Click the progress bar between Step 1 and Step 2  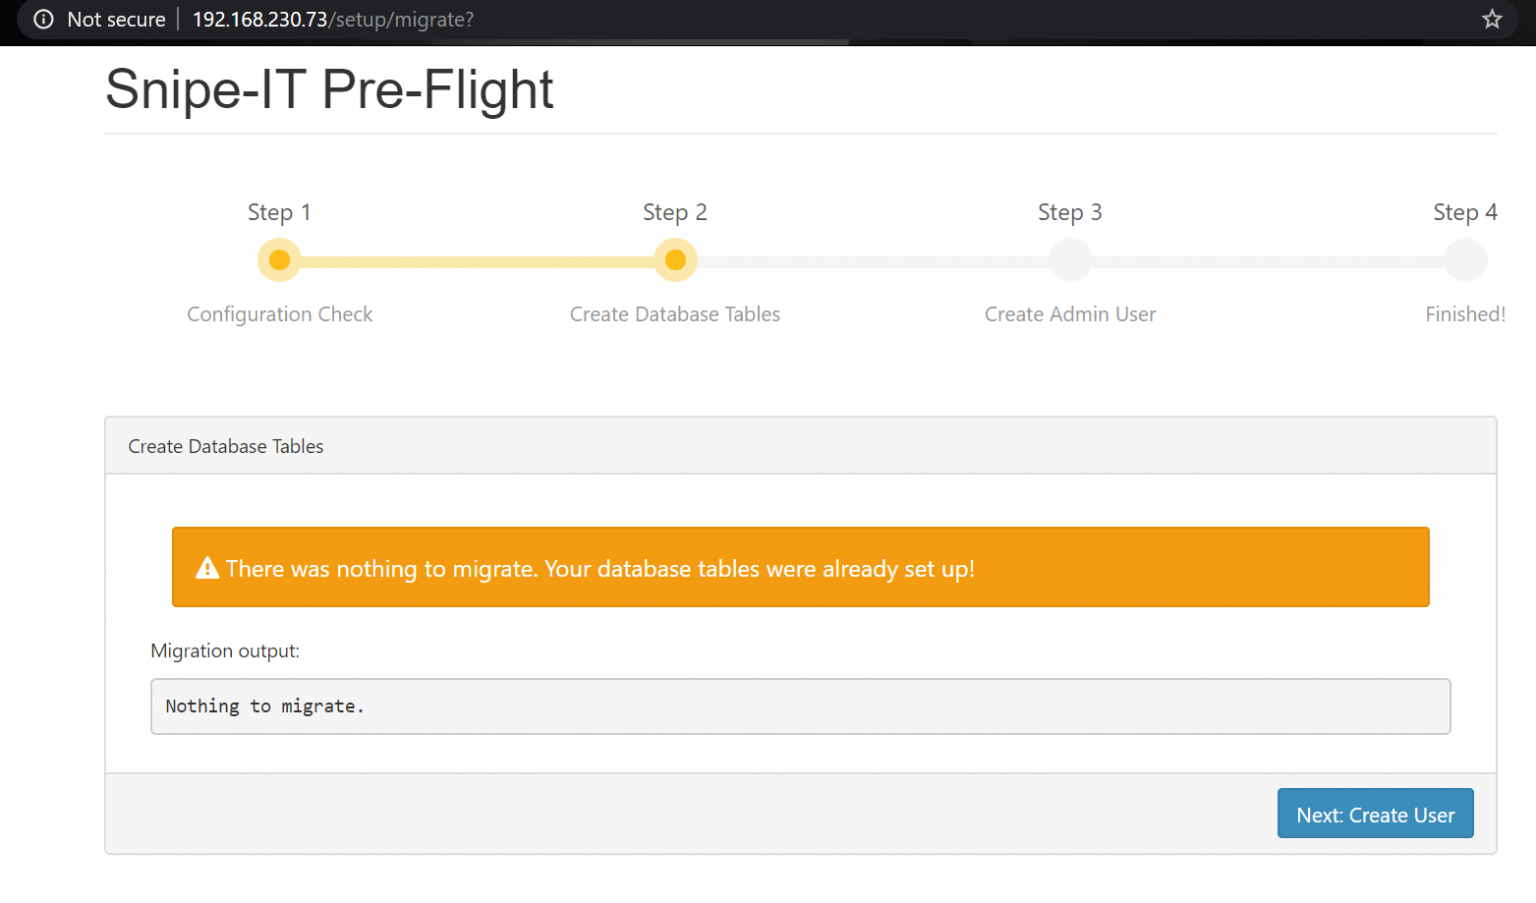[x=477, y=261]
